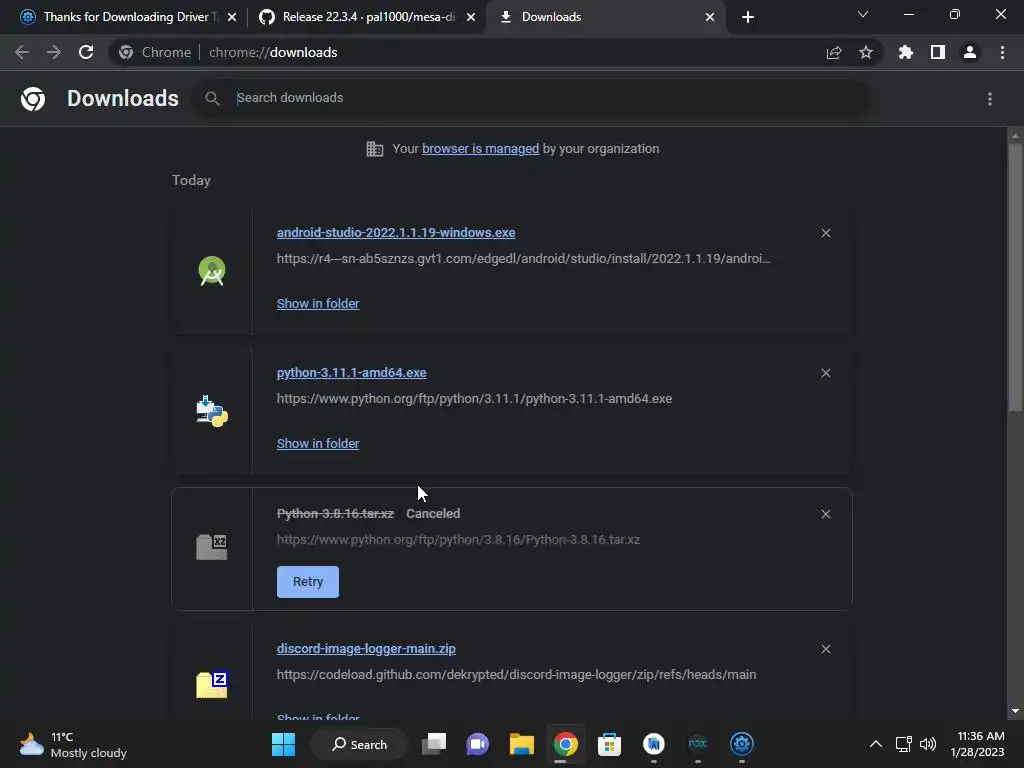This screenshot has width=1024, height=768.
Task: Open the weather widget showing 11°C
Action: tap(73, 744)
